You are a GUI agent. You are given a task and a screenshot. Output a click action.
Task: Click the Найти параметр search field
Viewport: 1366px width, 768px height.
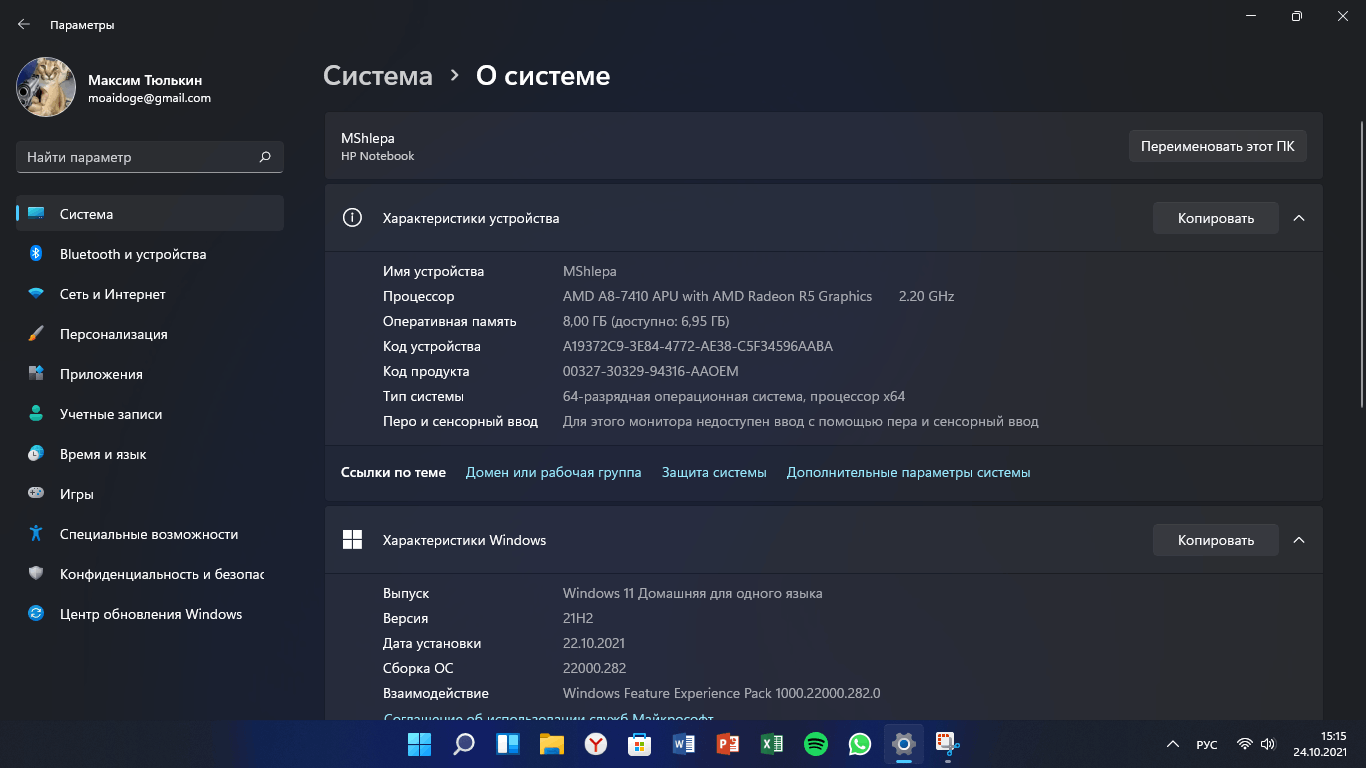point(150,157)
